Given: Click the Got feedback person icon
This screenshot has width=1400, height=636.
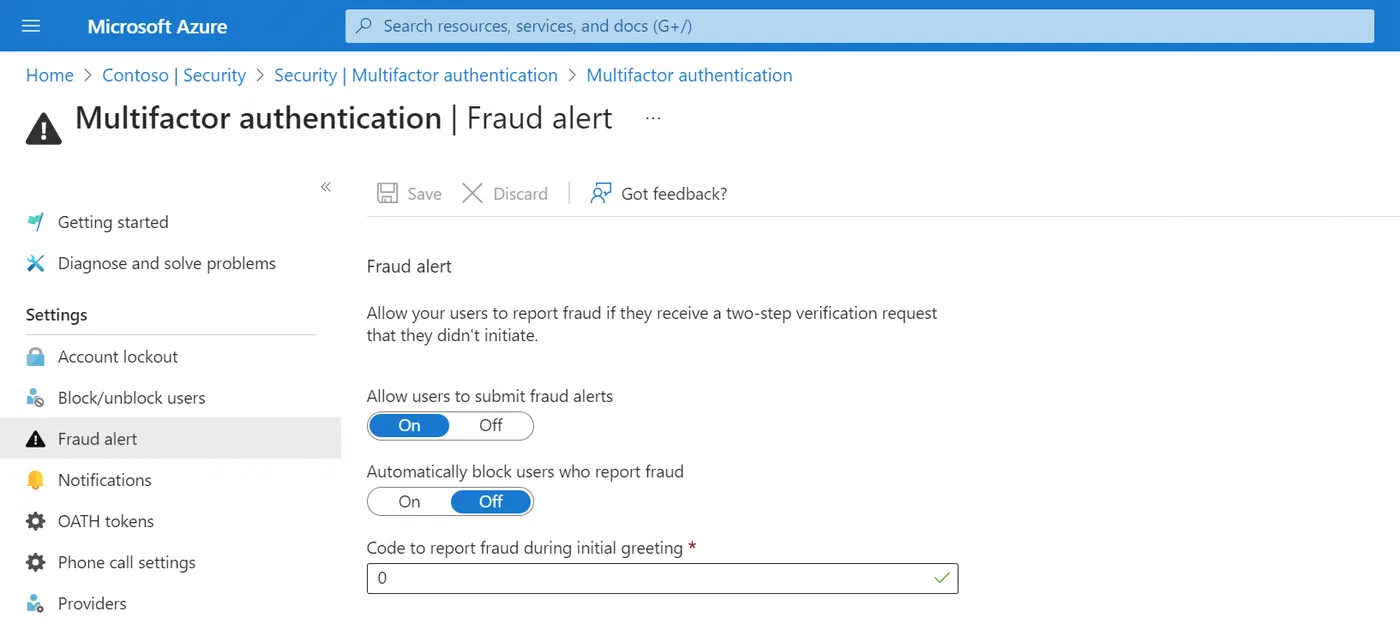Looking at the screenshot, I should tap(601, 193).
